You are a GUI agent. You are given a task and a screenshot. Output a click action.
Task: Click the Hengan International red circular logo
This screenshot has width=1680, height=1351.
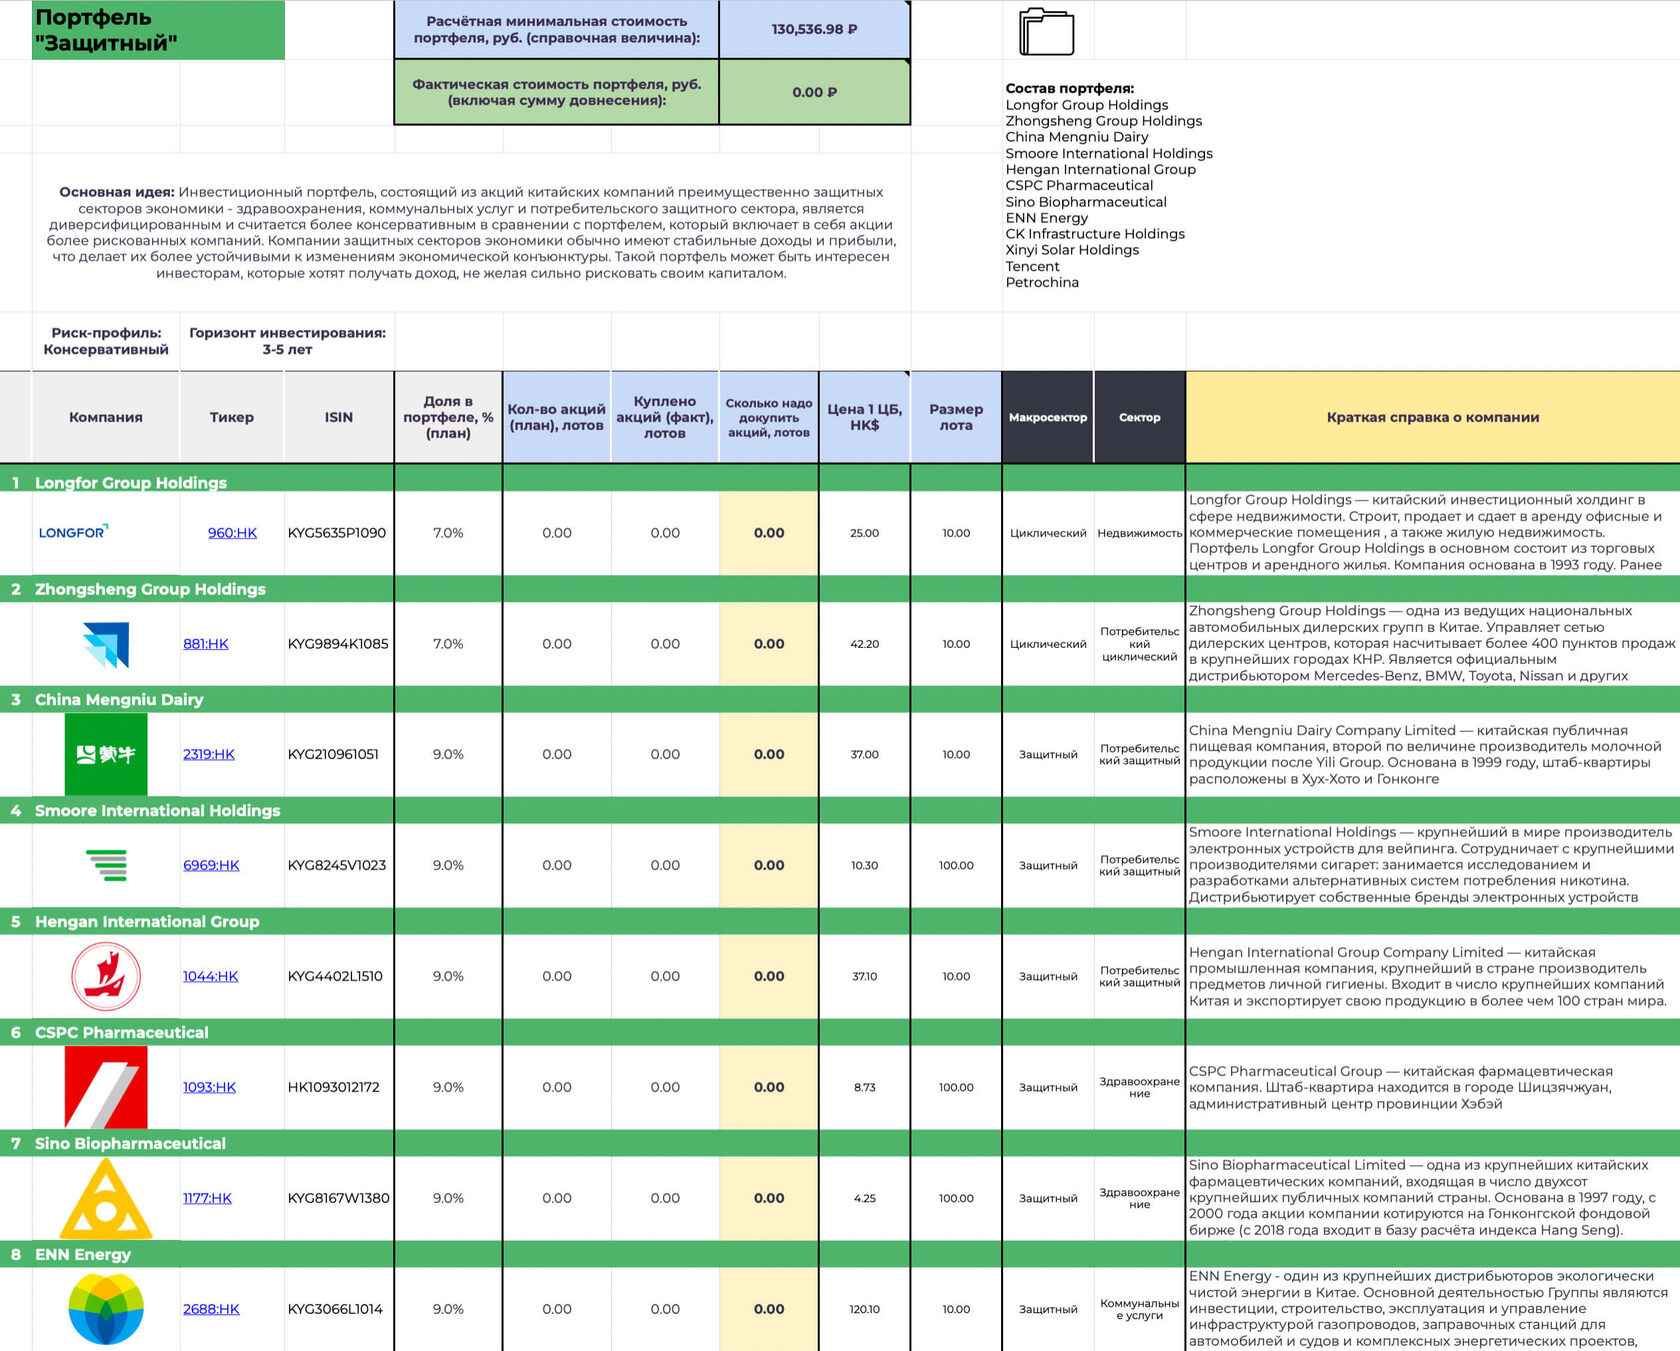click(x=106, y=976)
